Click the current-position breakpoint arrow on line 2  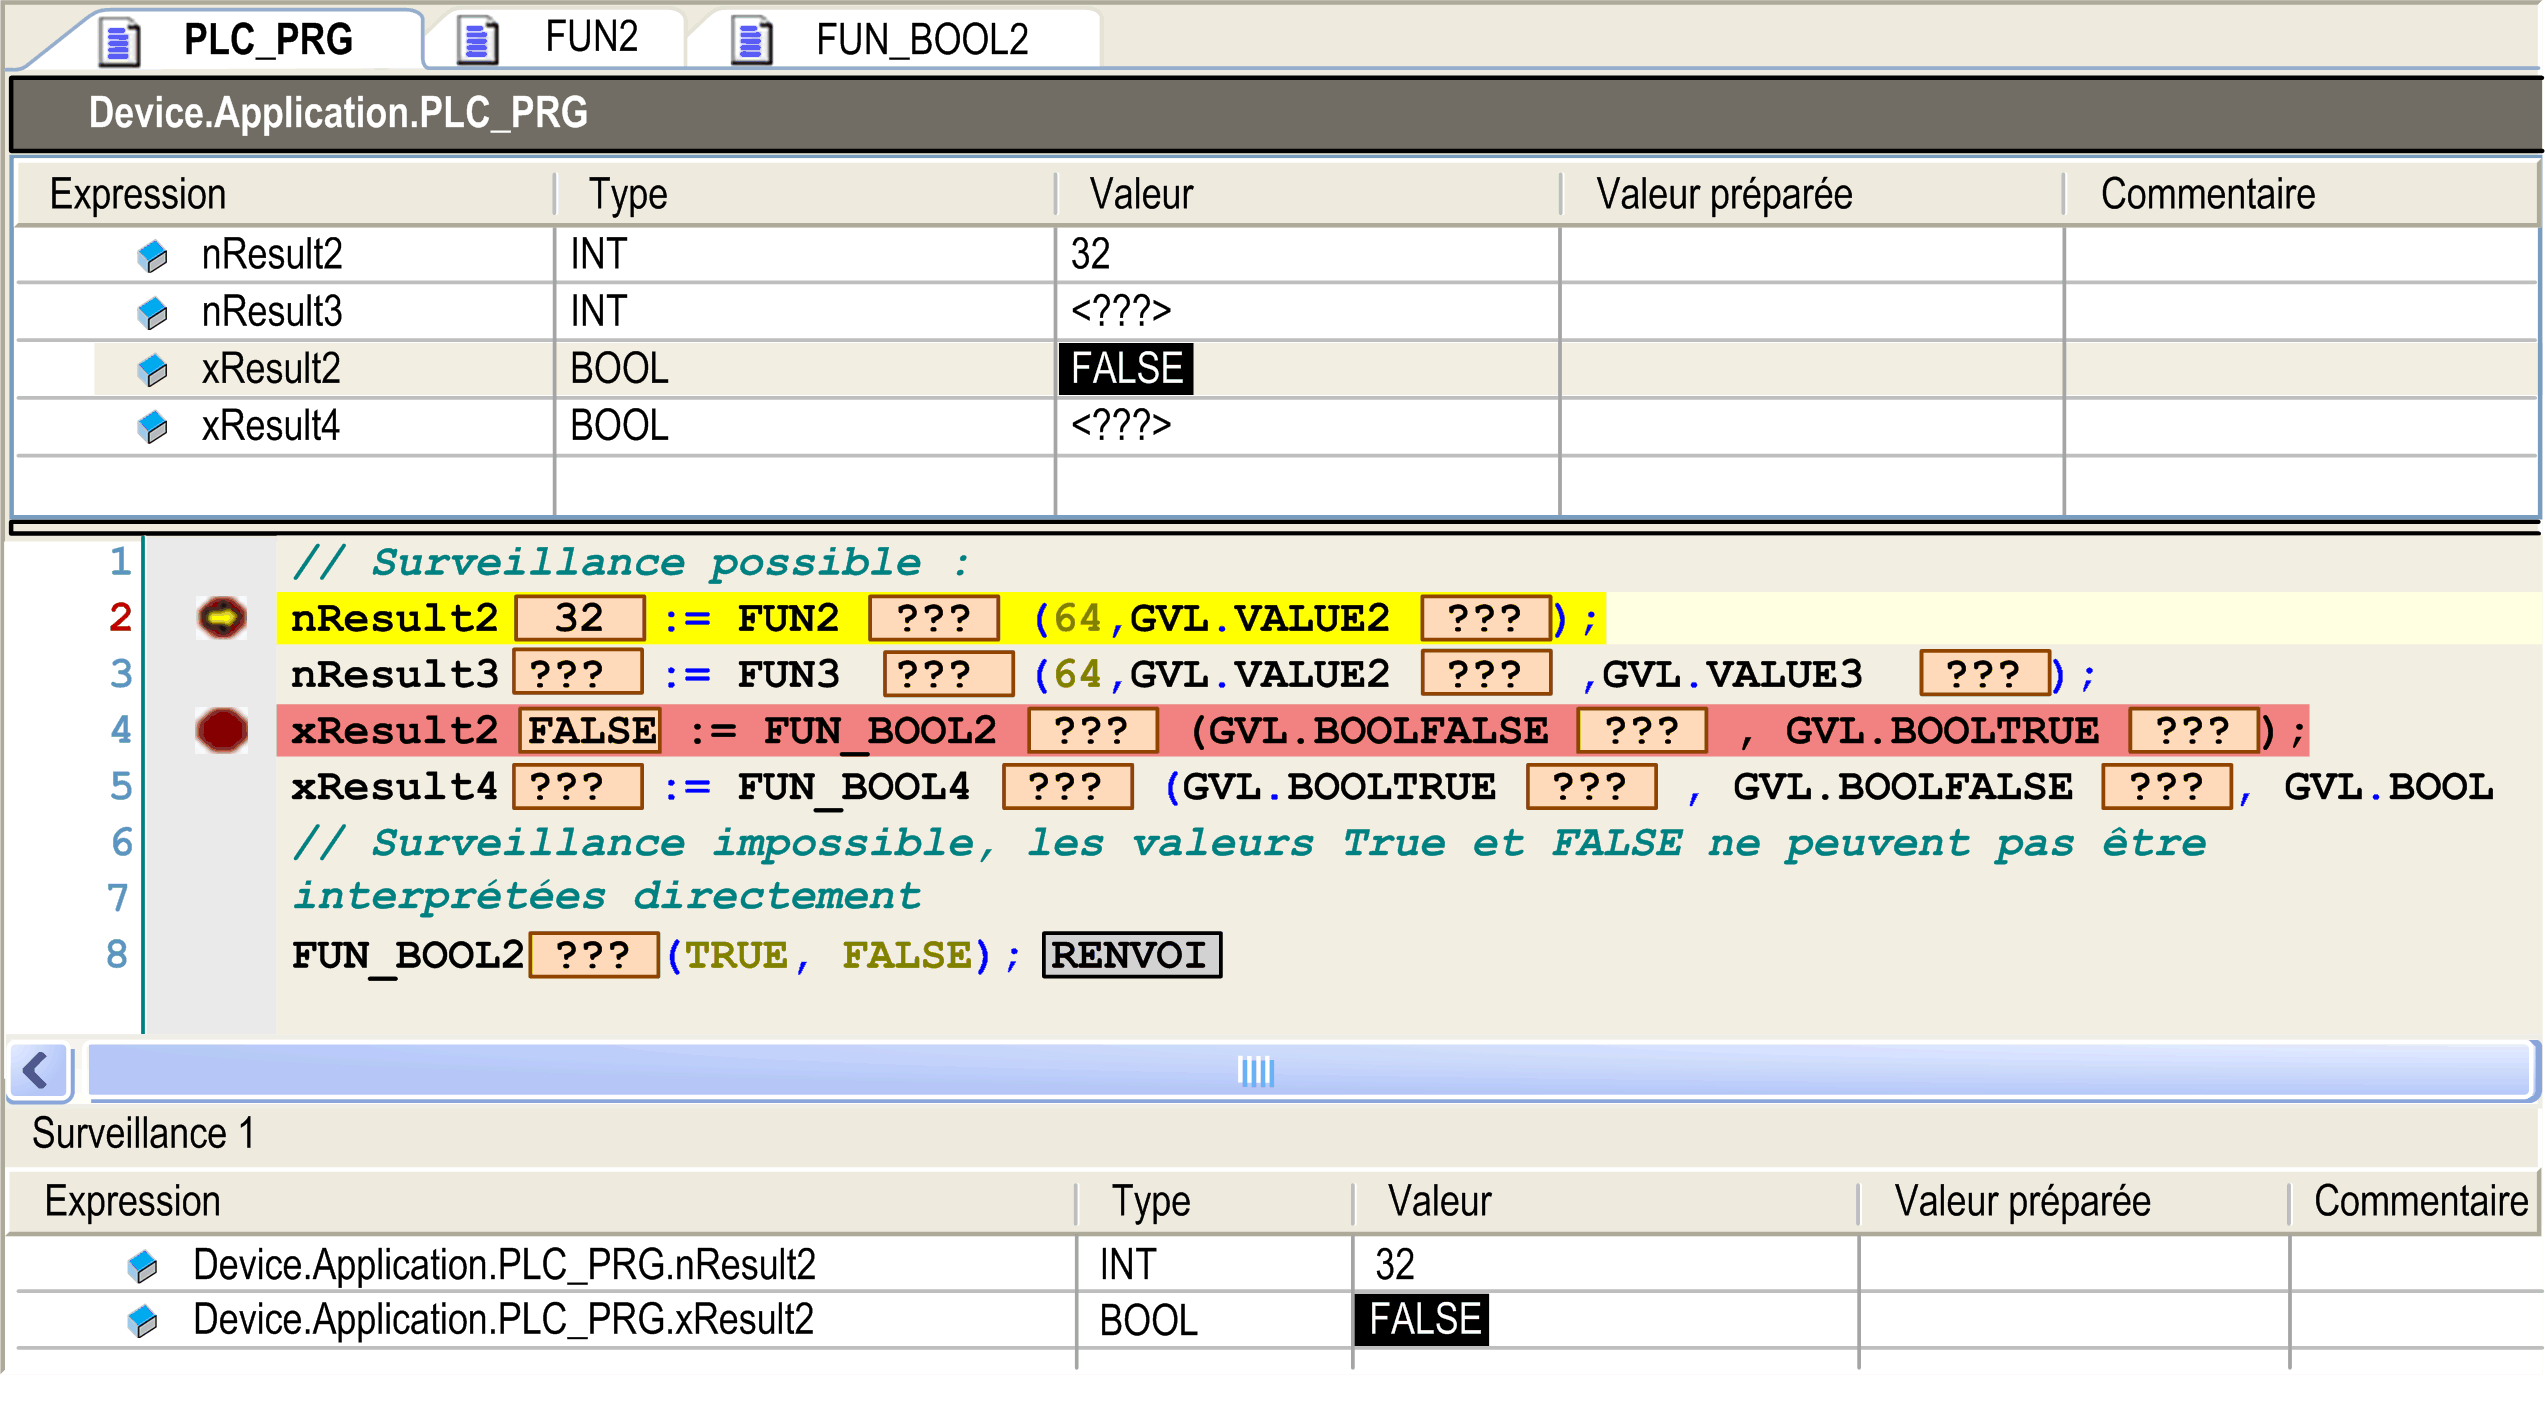(221, 618)
